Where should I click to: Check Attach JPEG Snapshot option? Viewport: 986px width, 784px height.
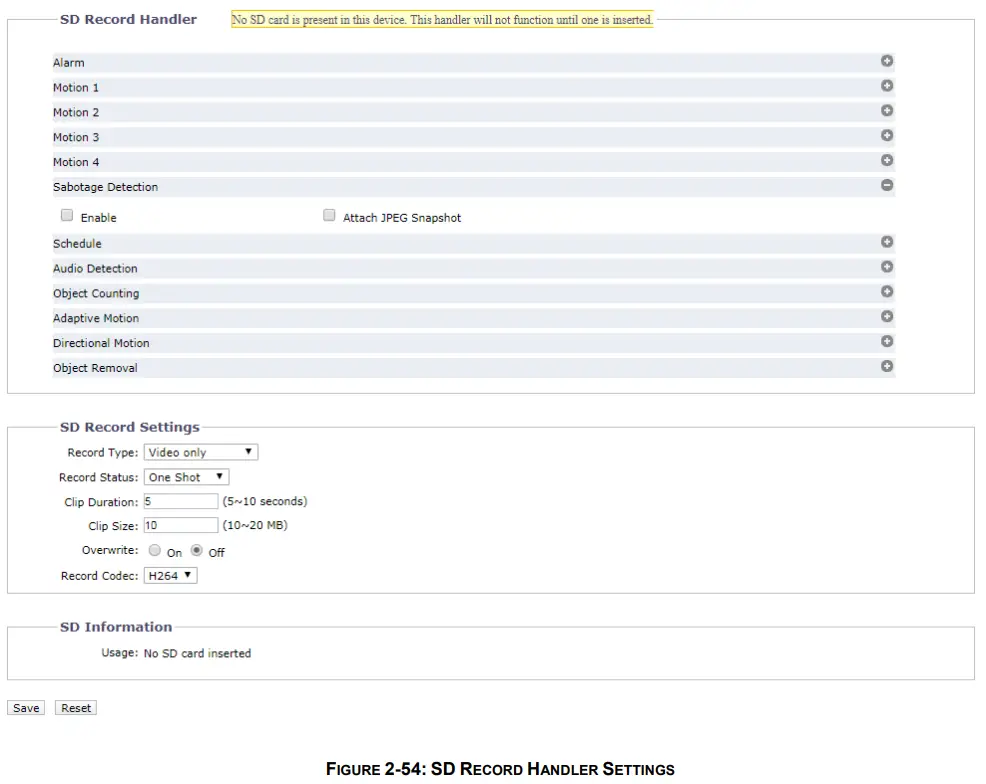329,216
